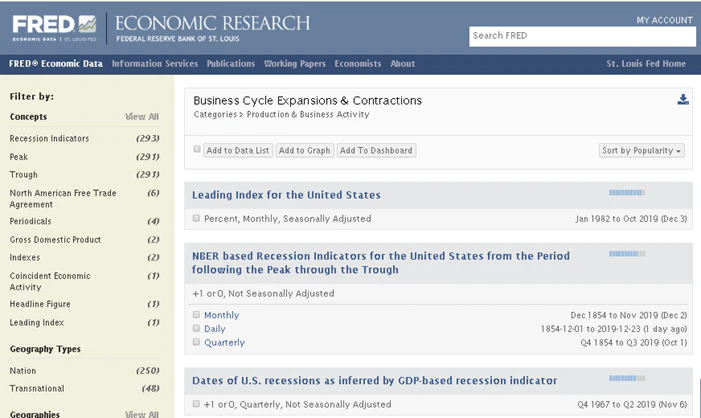Click date range 'Dec 1854 to Nov 2019 (Dec 2)'
Image resolution: width=701 pixels, height=418 pixels.
[x=629, y=315]
